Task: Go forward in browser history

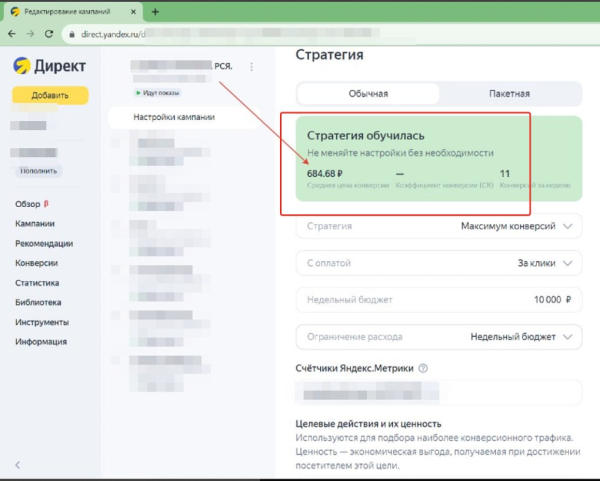Action: pos(30,34)
